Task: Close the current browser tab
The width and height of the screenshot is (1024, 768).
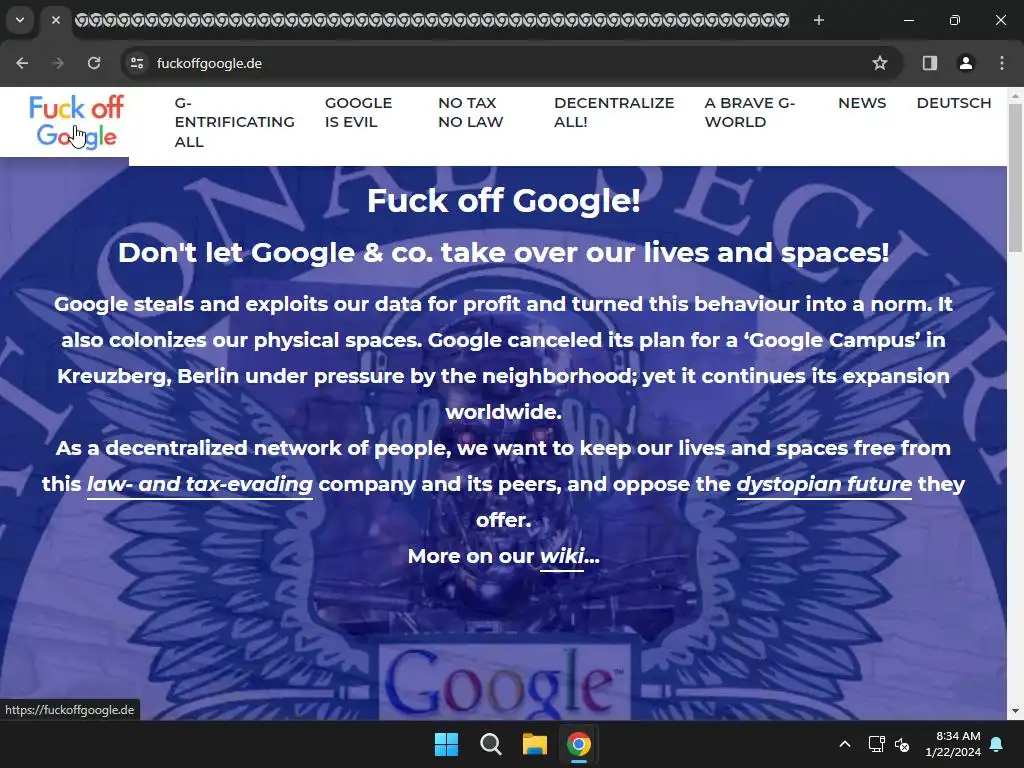Action: [56, 20]
